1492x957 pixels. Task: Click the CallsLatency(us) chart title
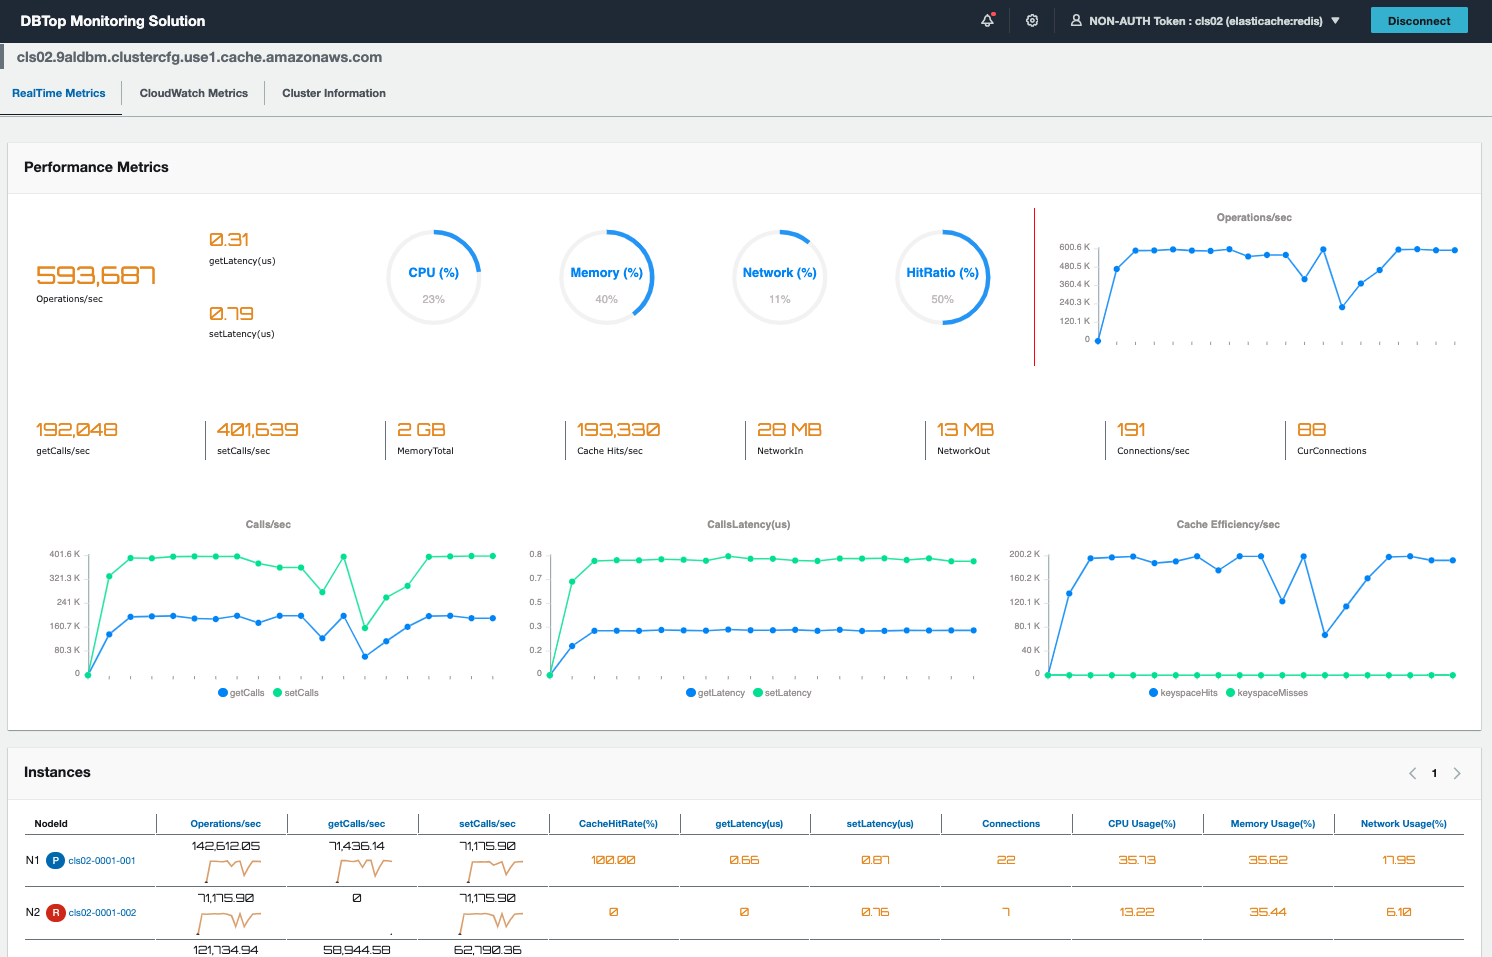tap(749, 524)
